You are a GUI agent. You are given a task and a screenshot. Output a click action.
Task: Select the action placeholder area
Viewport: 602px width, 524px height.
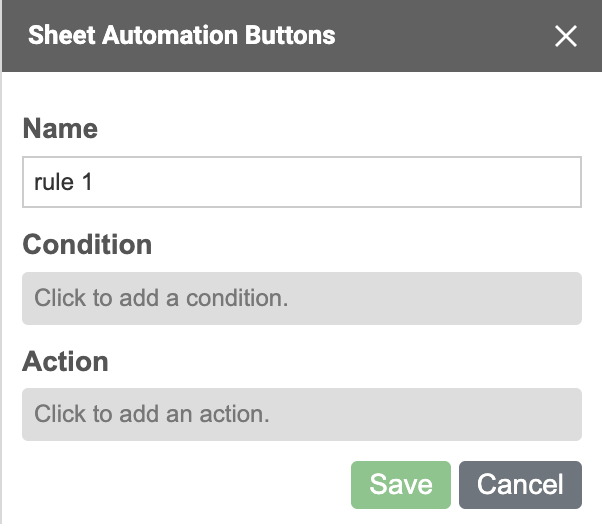[x=302, y=414]
